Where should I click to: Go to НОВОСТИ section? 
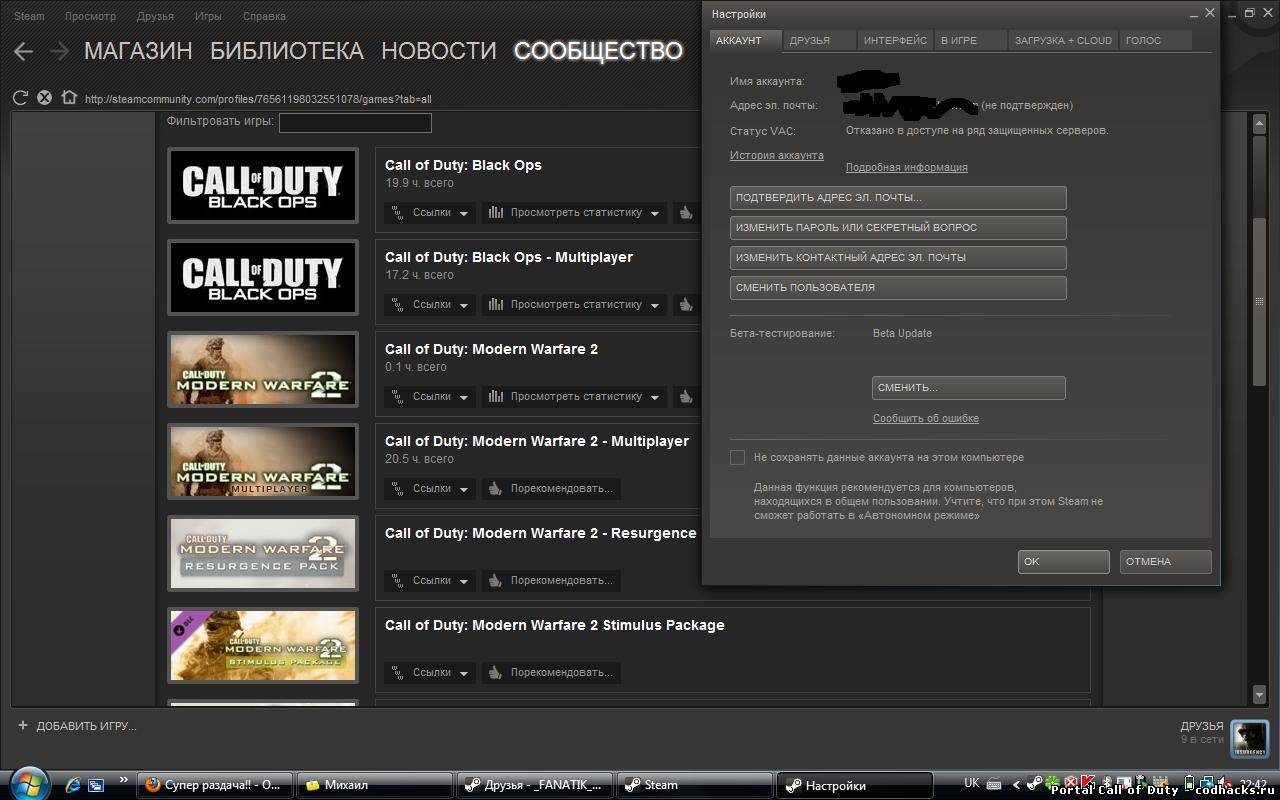point(439,51)
